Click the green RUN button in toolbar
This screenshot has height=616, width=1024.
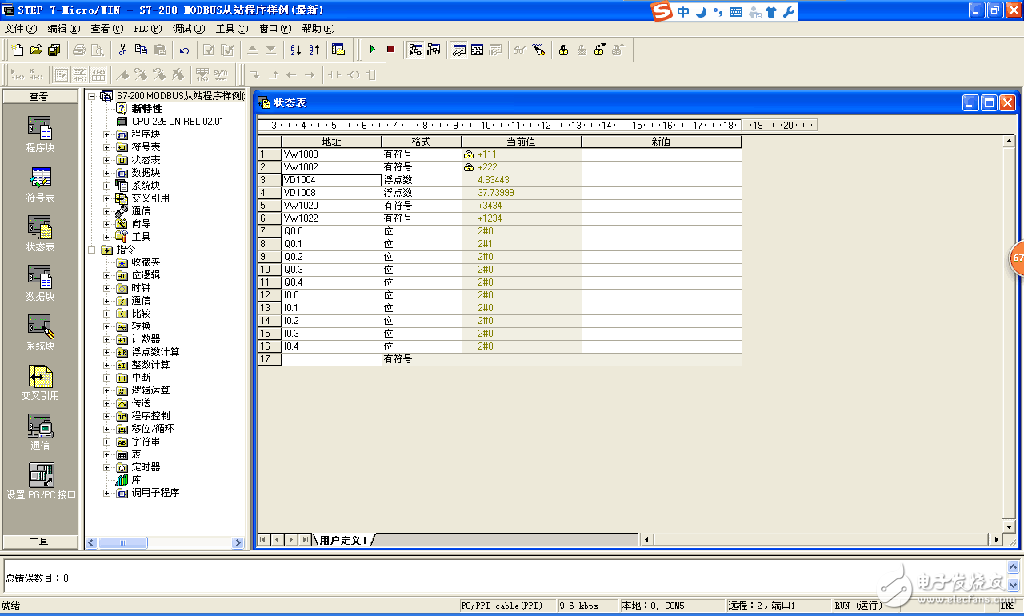[372, 49]
